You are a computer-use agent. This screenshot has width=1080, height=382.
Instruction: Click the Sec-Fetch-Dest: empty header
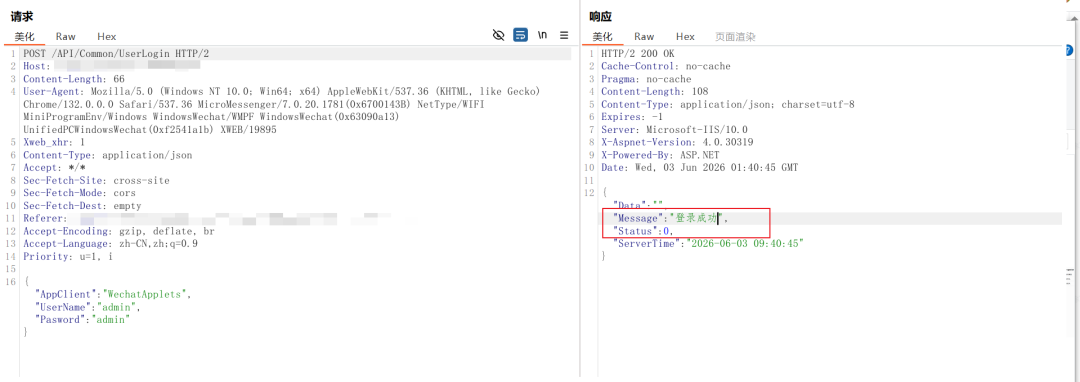pos(83,206)
